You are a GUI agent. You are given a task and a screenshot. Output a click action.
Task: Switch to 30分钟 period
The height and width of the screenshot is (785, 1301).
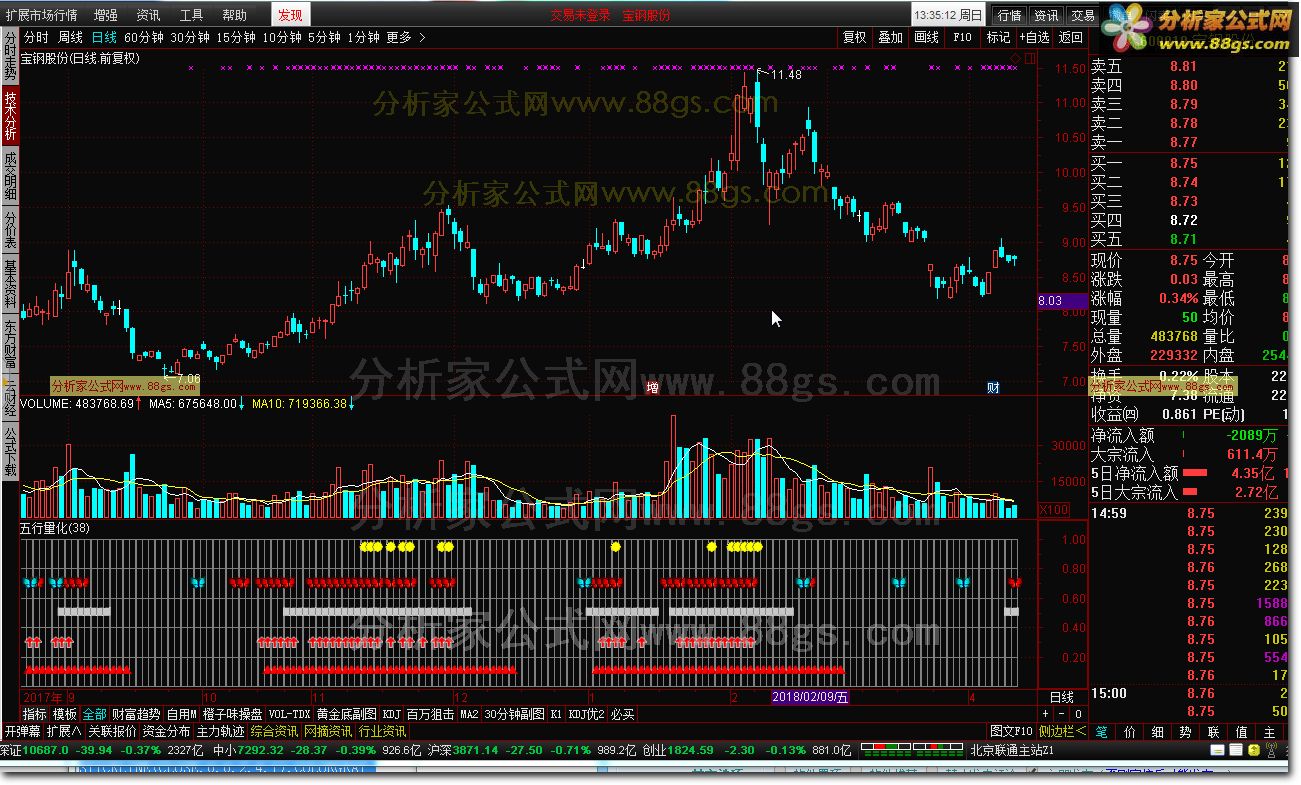(190, 37)
